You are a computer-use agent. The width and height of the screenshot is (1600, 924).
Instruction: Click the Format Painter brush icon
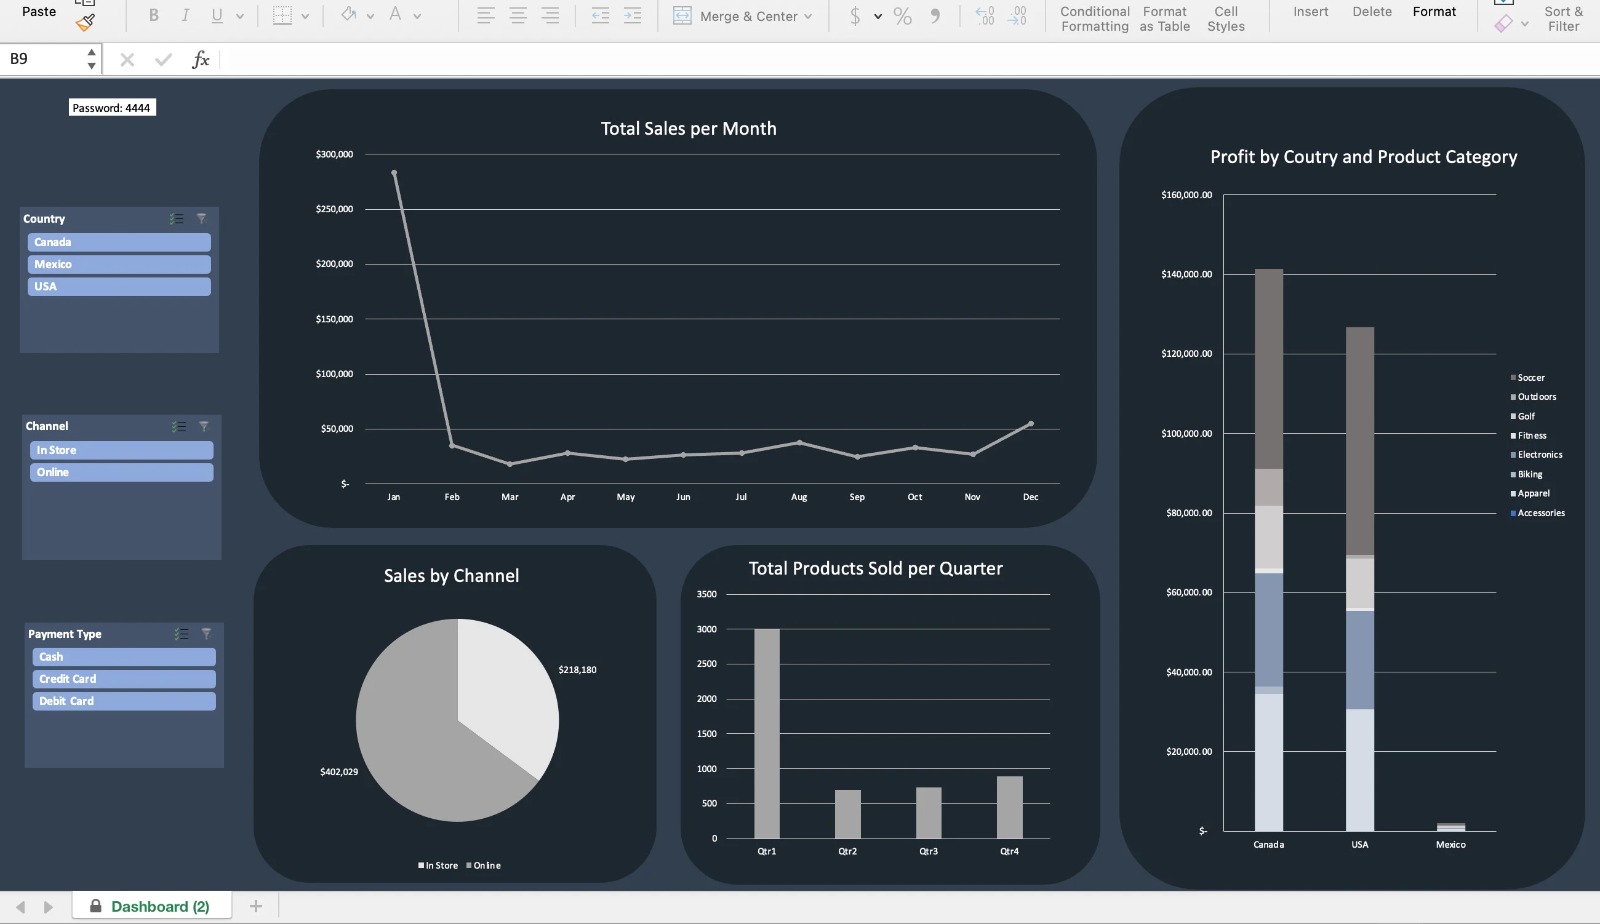tap(86, 21)
